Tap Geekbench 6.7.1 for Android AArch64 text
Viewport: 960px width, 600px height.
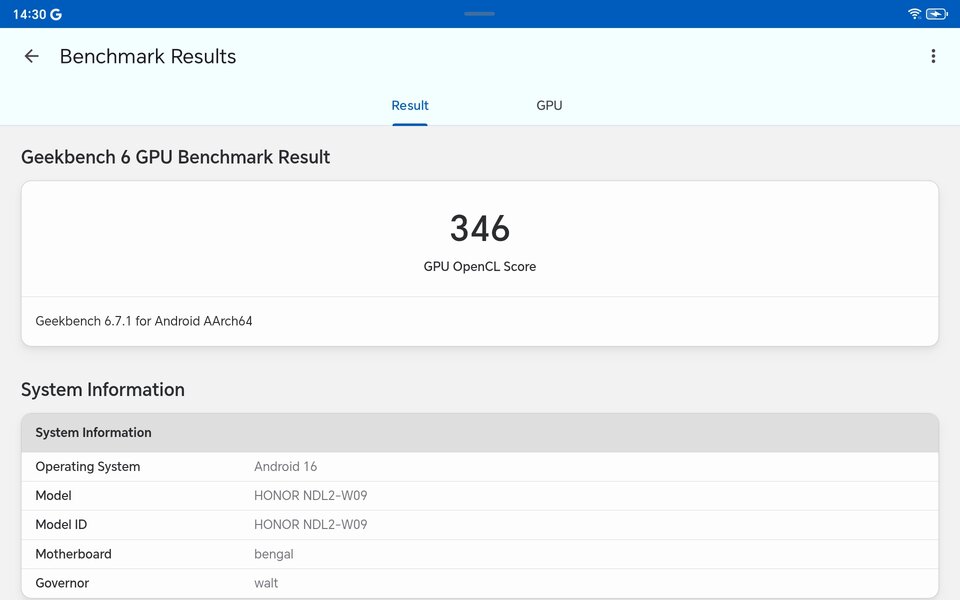coord(144,321)
